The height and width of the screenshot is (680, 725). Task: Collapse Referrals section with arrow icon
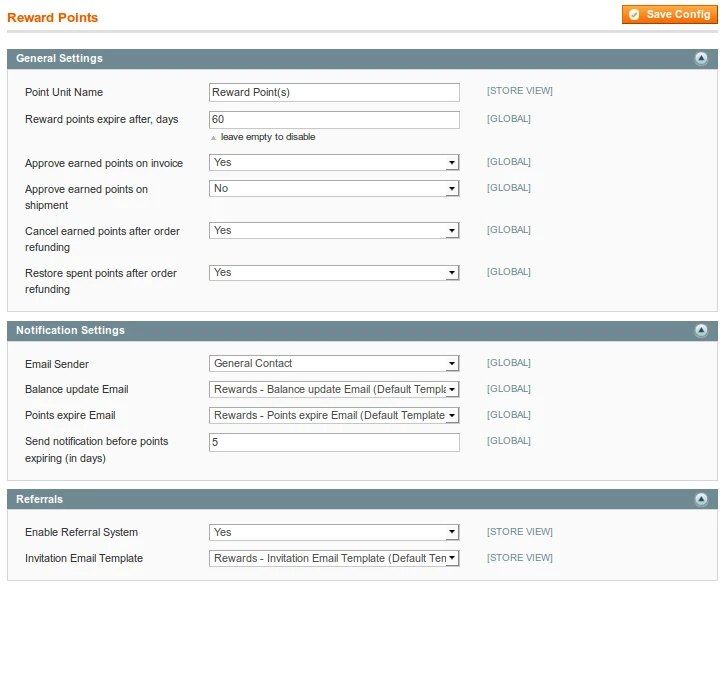(701, 499)
